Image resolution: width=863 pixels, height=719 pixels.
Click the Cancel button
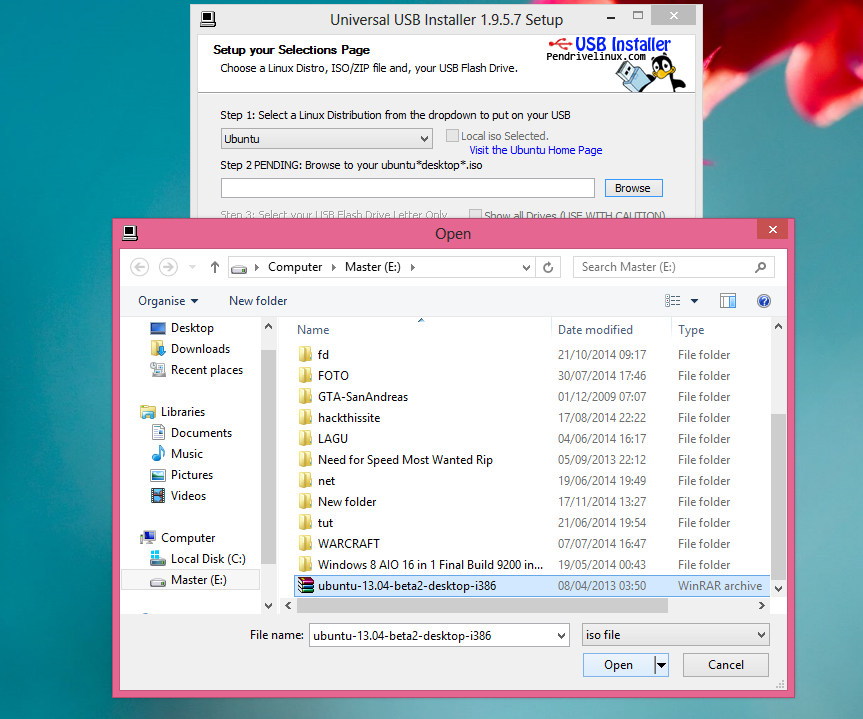pyautogui.click(x=725, y=665)
